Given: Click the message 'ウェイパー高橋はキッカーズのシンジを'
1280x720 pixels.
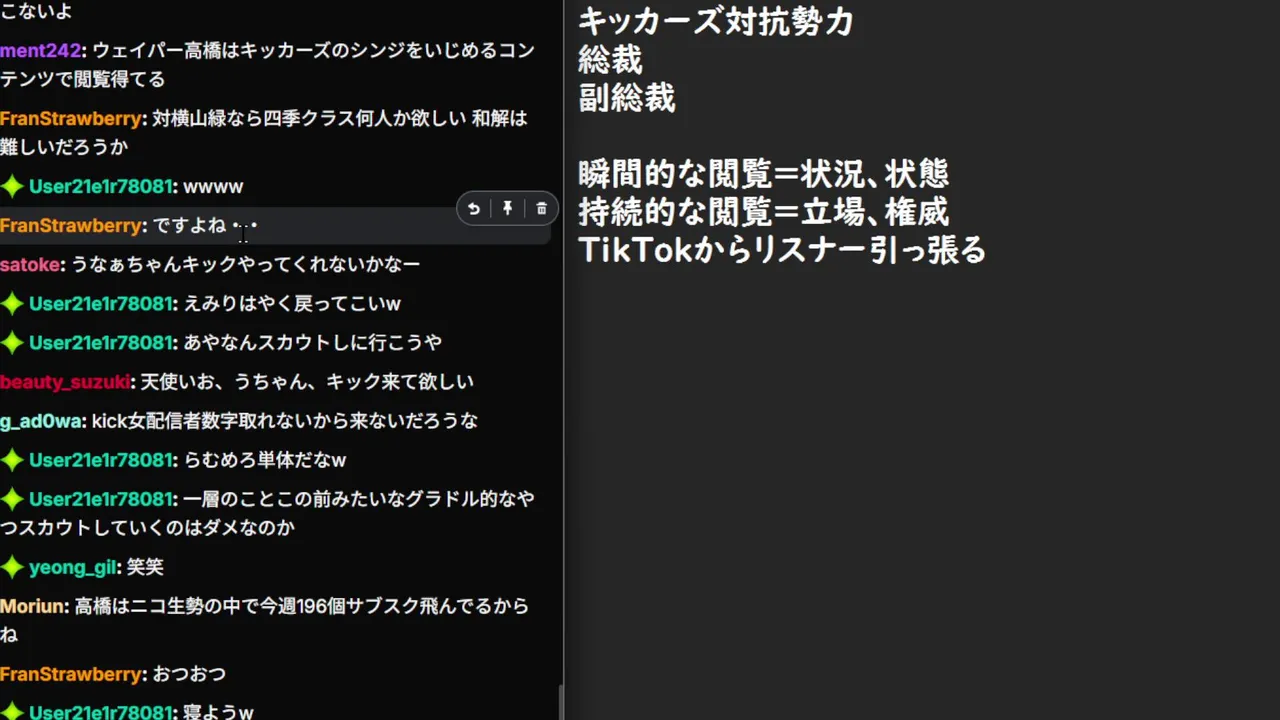Looking at the screenshot, I should pyautogui.click(x=267, y=64).
